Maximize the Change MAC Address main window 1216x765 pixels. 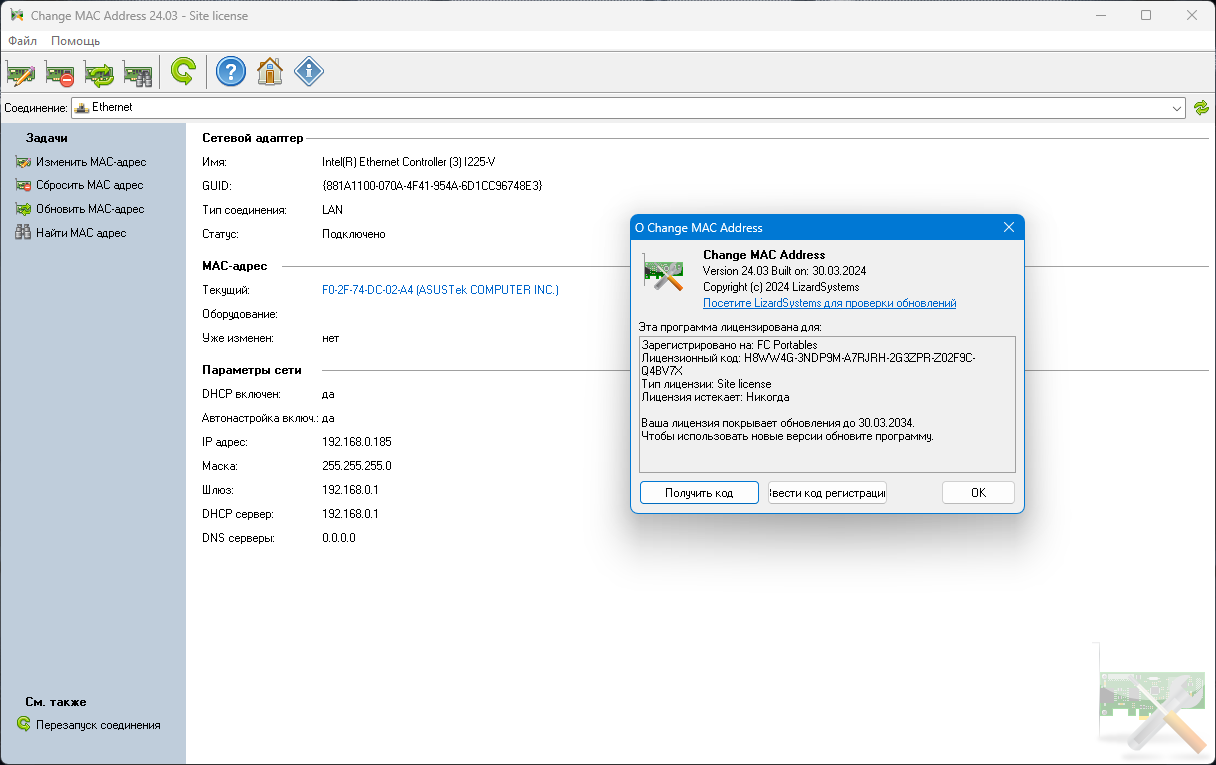tap(1146, 15)
